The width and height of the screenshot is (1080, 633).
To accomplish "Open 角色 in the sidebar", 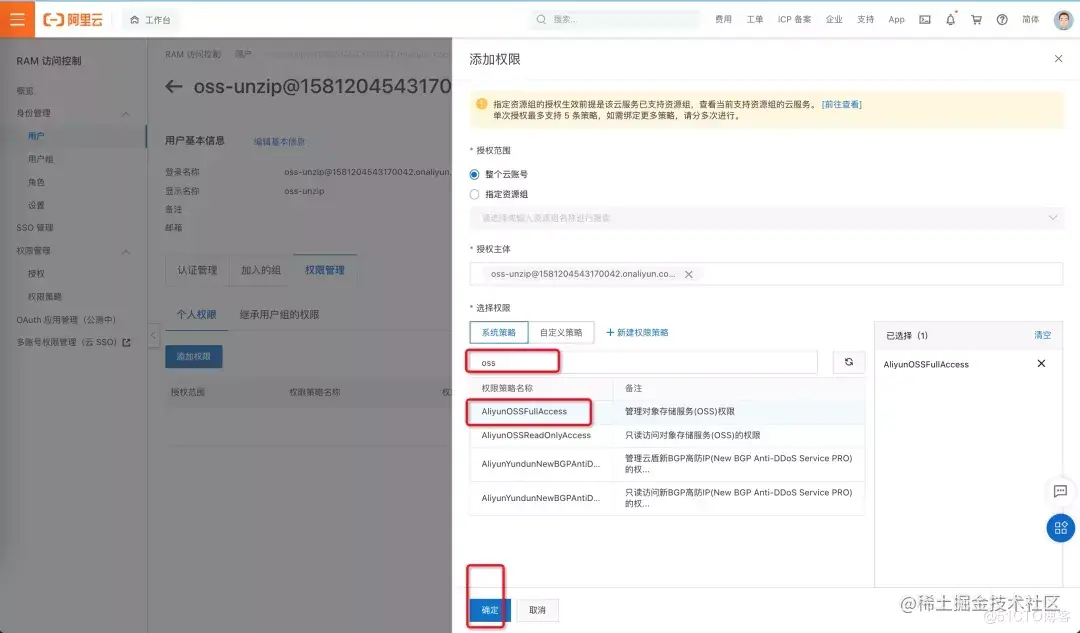I will click(x=36, y=183).
